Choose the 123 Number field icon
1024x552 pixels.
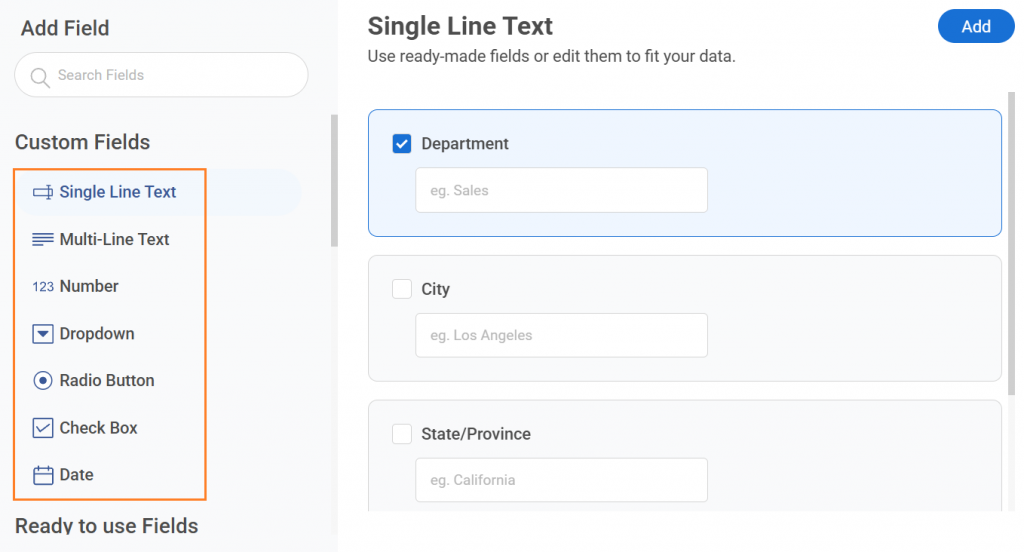point(43,287)
